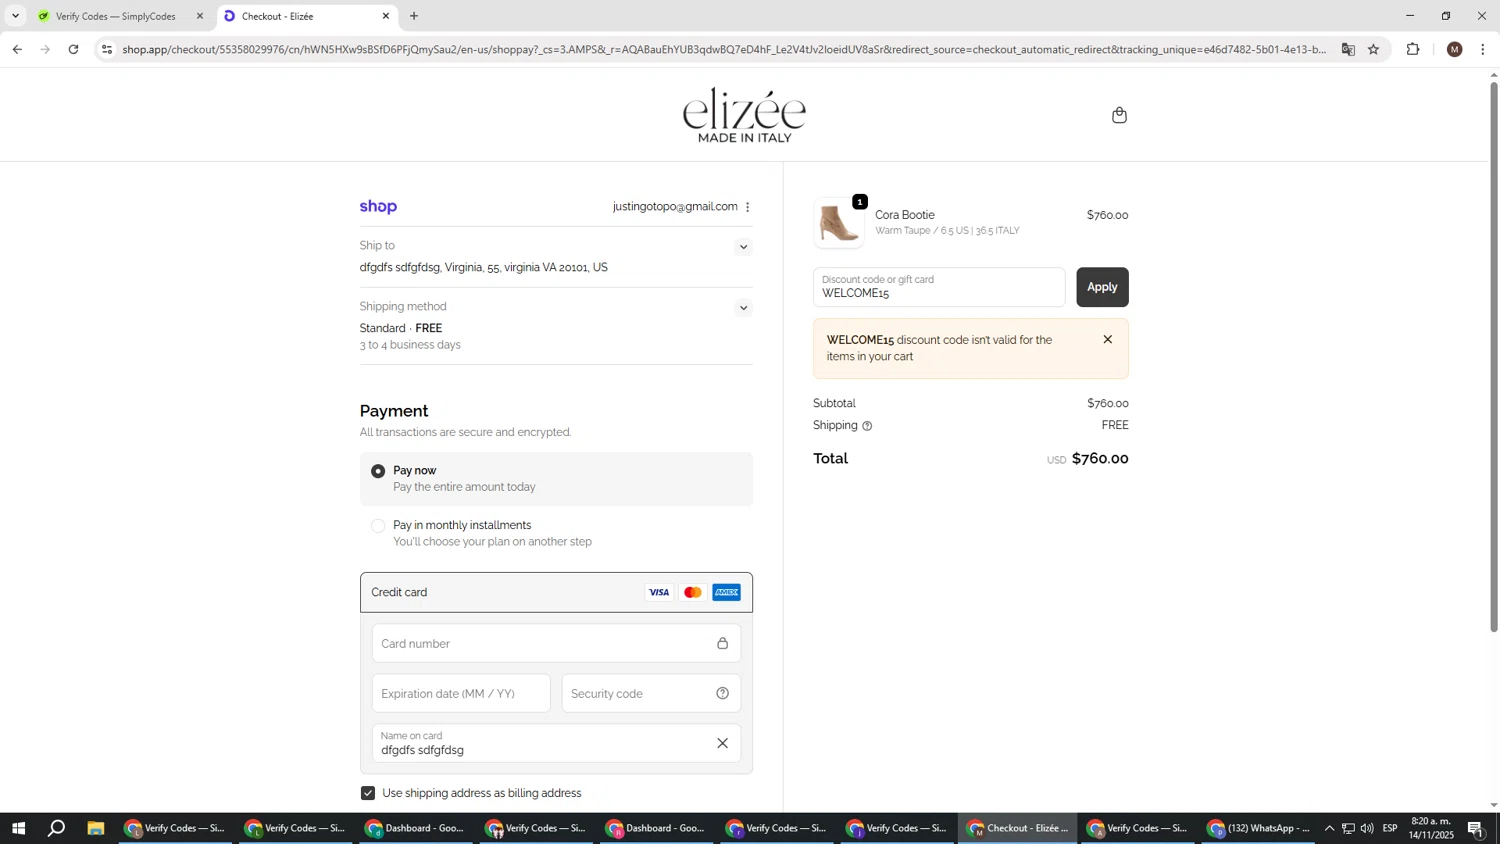
Task: Click the Credit card payment header
Action: click(556, 592)
